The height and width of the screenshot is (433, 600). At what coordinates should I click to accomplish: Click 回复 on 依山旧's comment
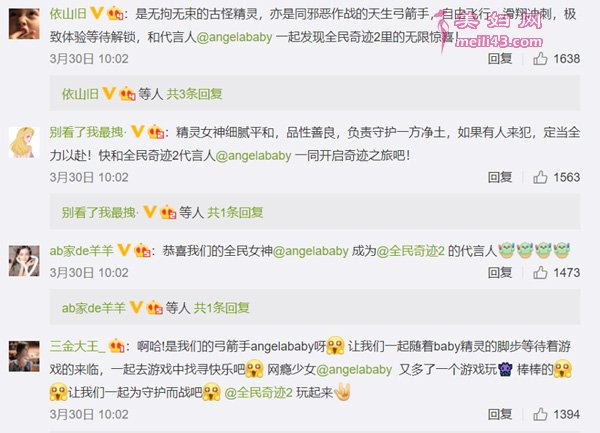[x=500, y=59]
